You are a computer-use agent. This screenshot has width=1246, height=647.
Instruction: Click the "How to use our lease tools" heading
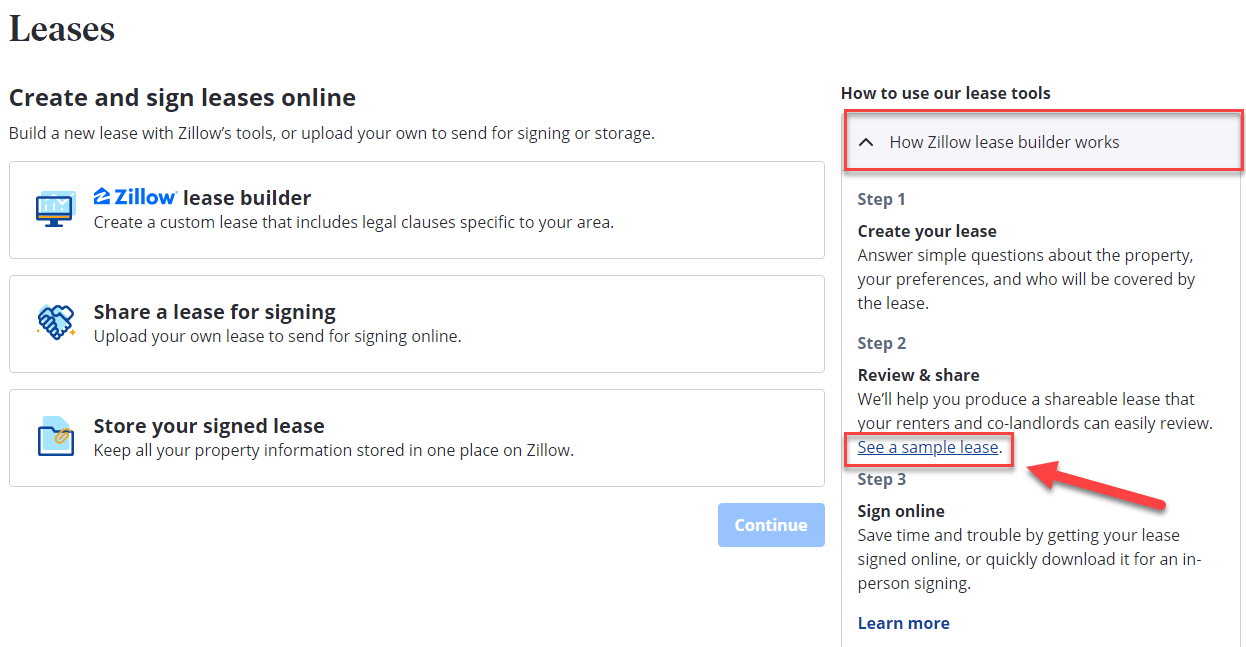point(945,92)
